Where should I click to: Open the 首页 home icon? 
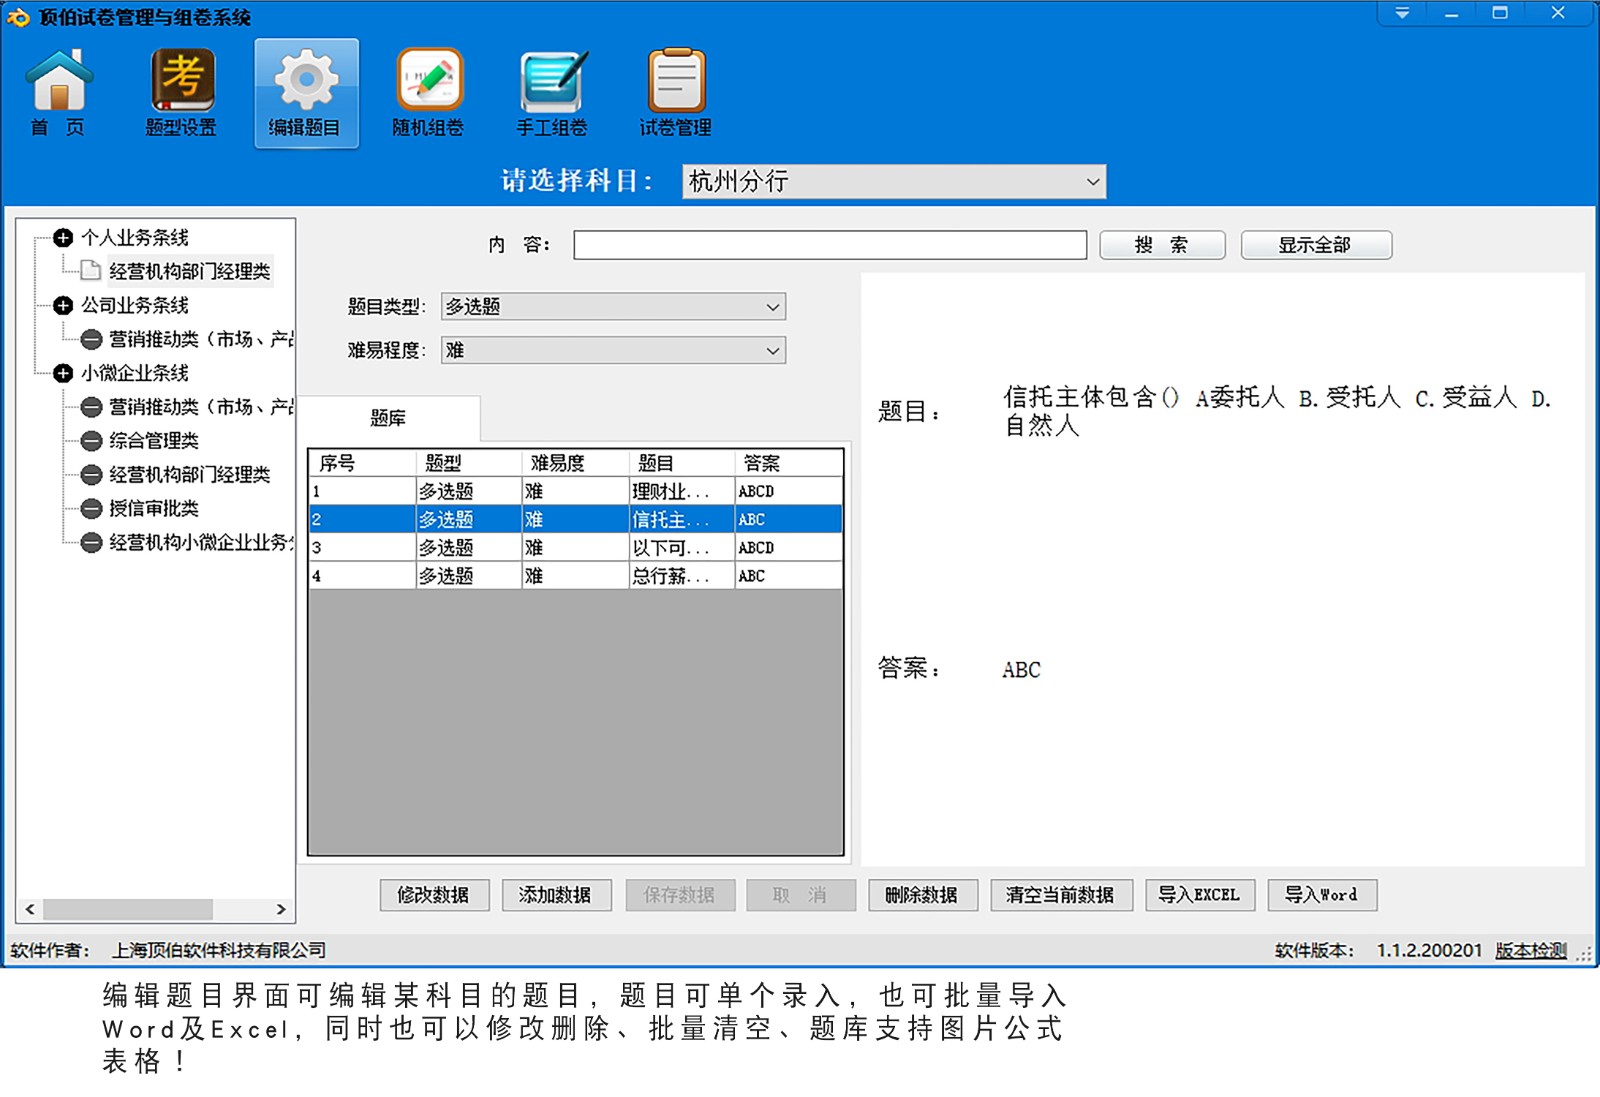pyautogui.click(x=59, y=82)
